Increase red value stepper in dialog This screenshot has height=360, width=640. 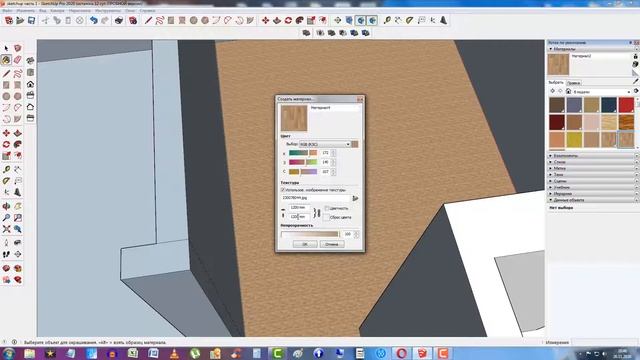coord(333,151)
